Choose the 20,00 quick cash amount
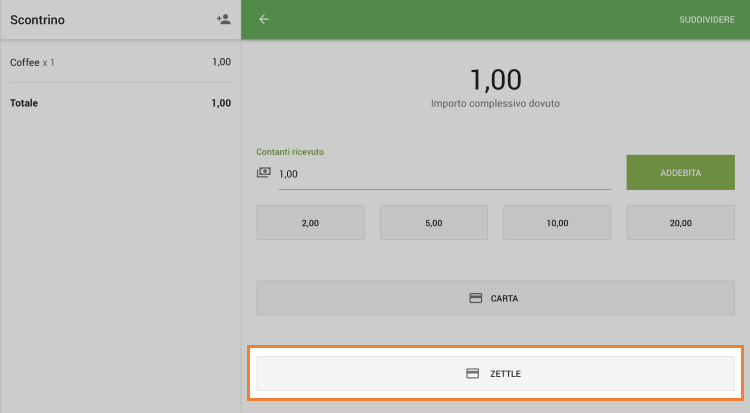 680,223
